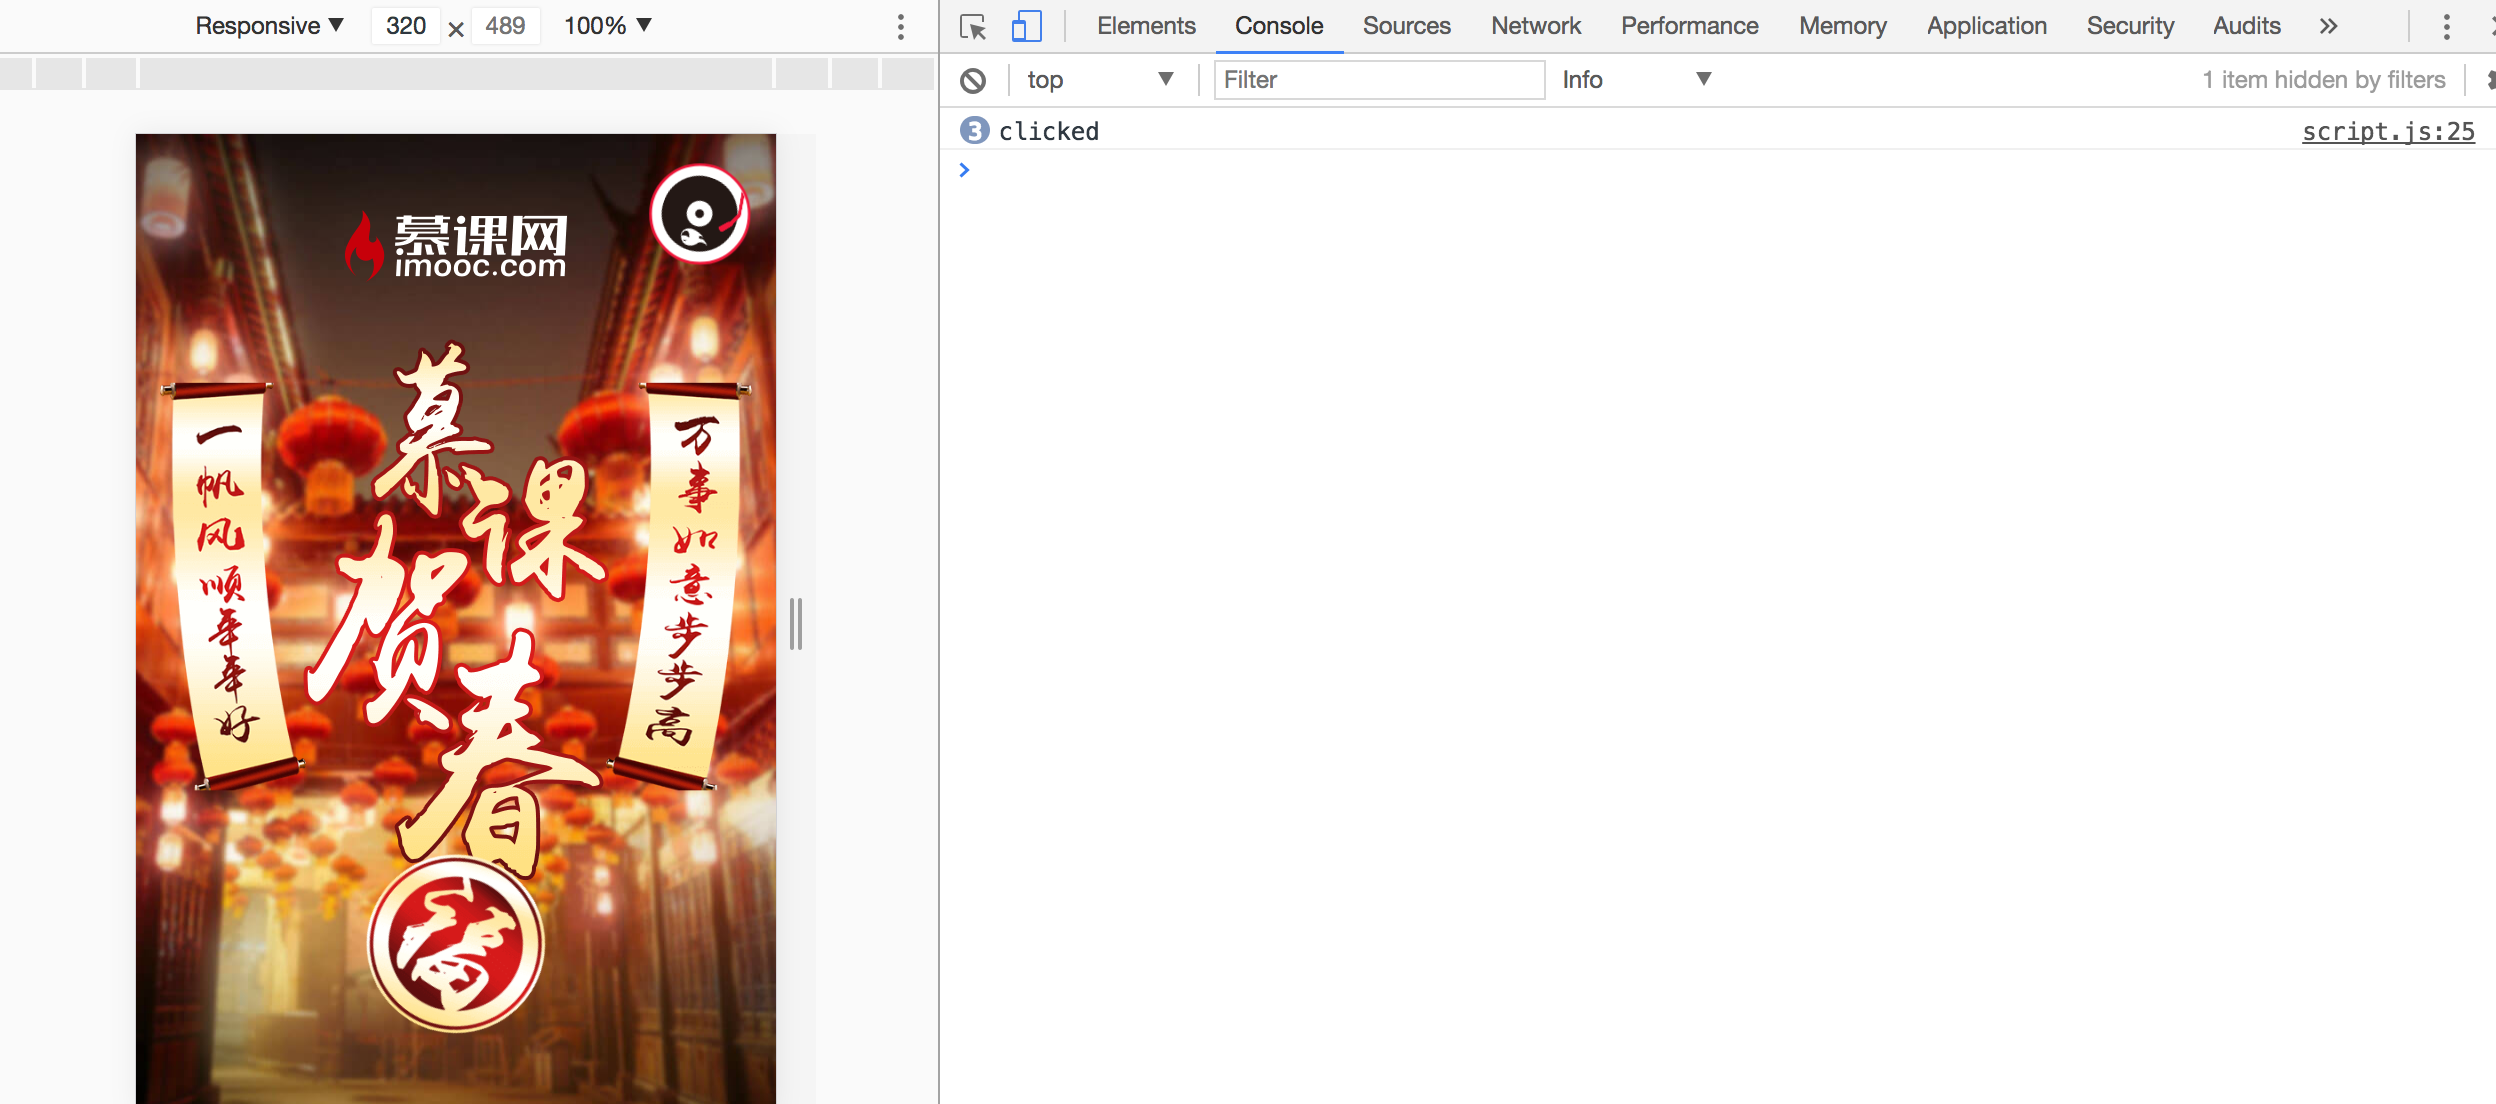The image size is (2496, 1104).
Task: Click the 1 item hidden by filters text
Action: (x=2324, y=80)
